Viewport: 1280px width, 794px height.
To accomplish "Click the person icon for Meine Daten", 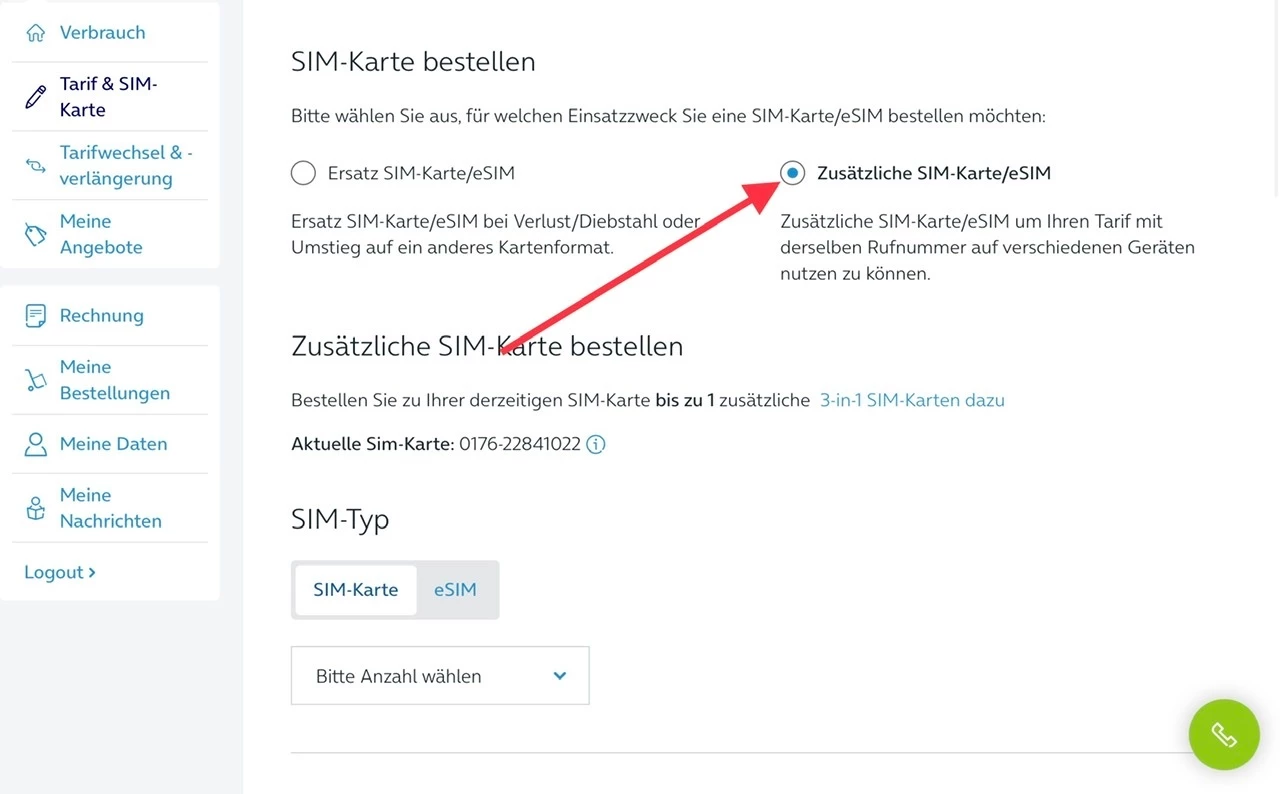I will click(36, 444).
